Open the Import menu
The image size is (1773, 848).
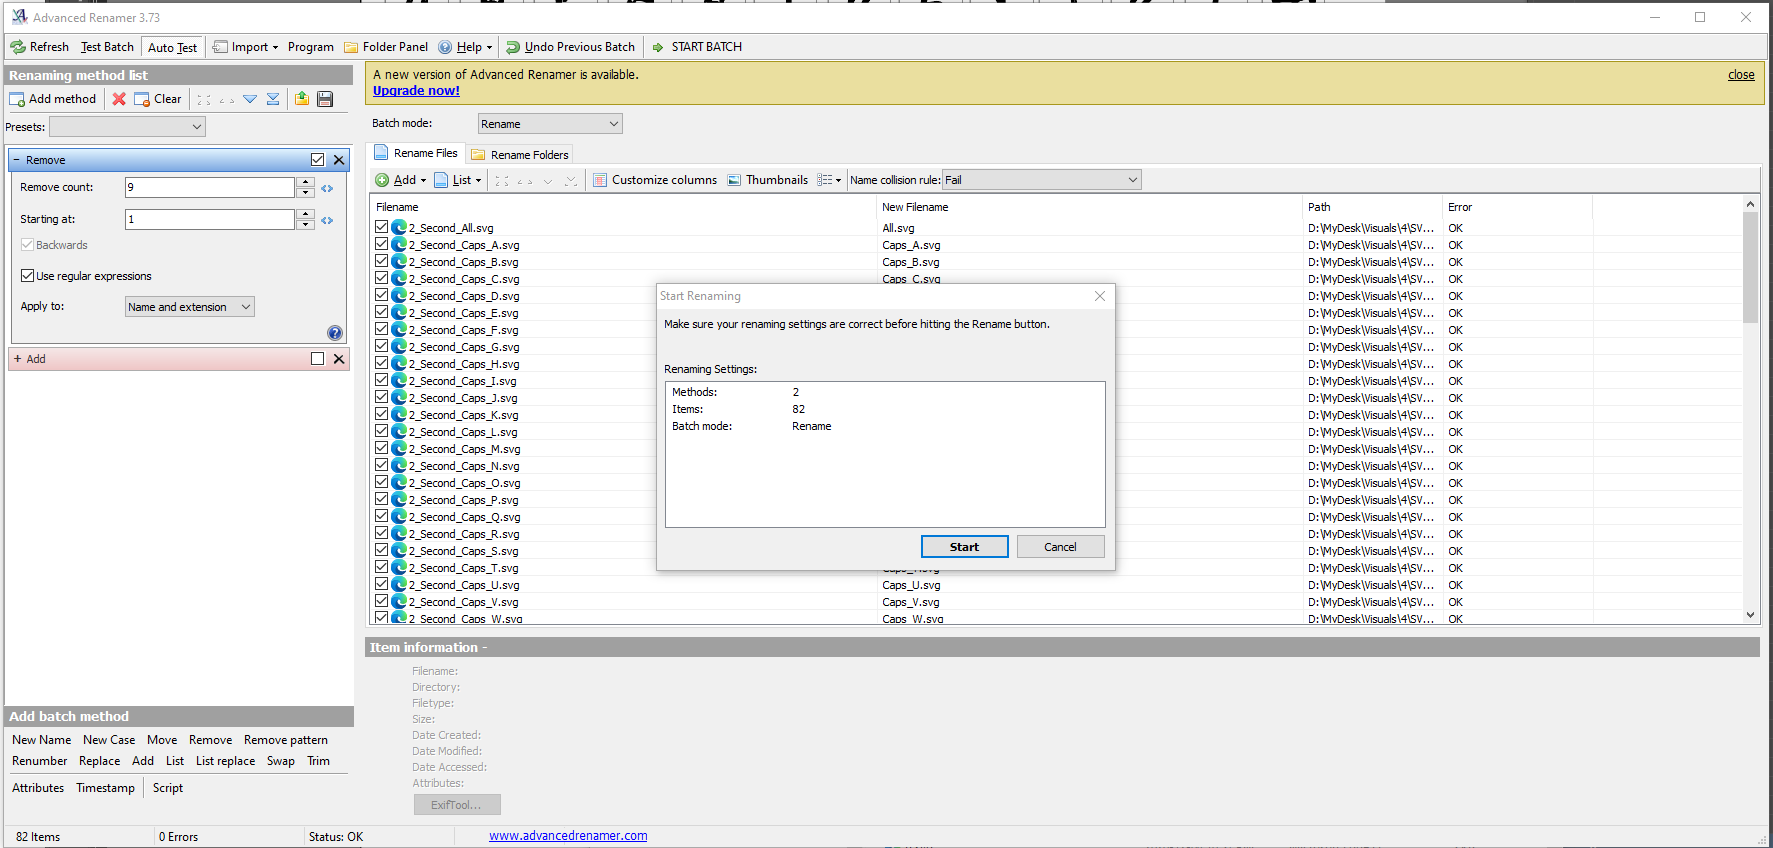[247, 47]
